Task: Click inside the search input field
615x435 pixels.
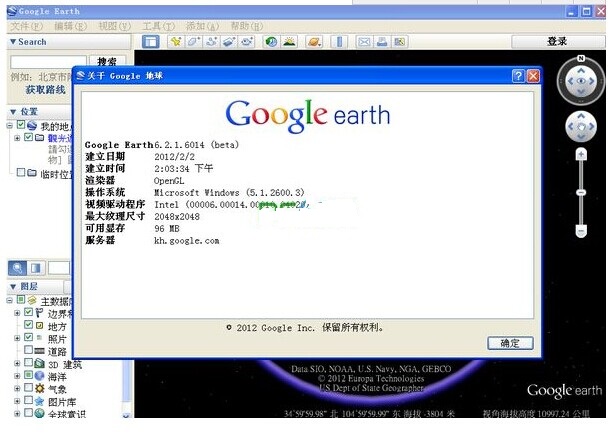Action: click(x=48, y=62)
